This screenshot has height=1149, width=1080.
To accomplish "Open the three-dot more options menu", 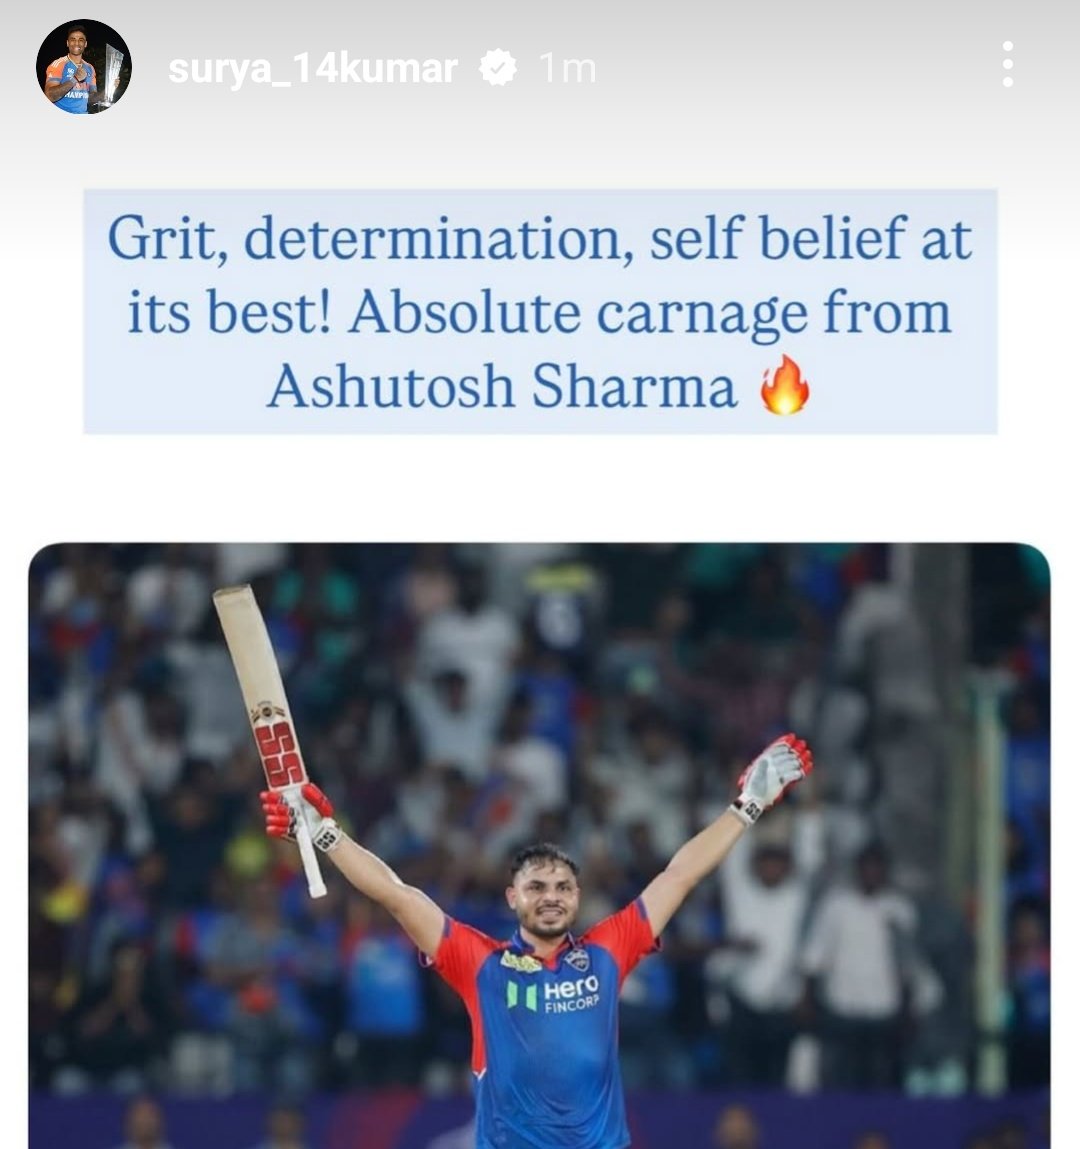I will 1007,64.
